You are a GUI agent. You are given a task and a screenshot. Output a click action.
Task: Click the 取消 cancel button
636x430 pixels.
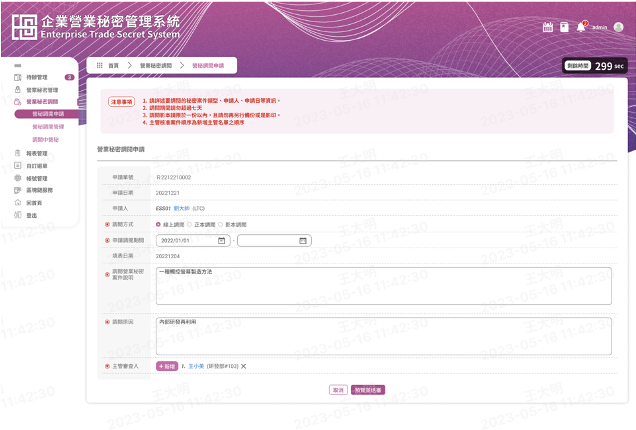pos(338,390)
